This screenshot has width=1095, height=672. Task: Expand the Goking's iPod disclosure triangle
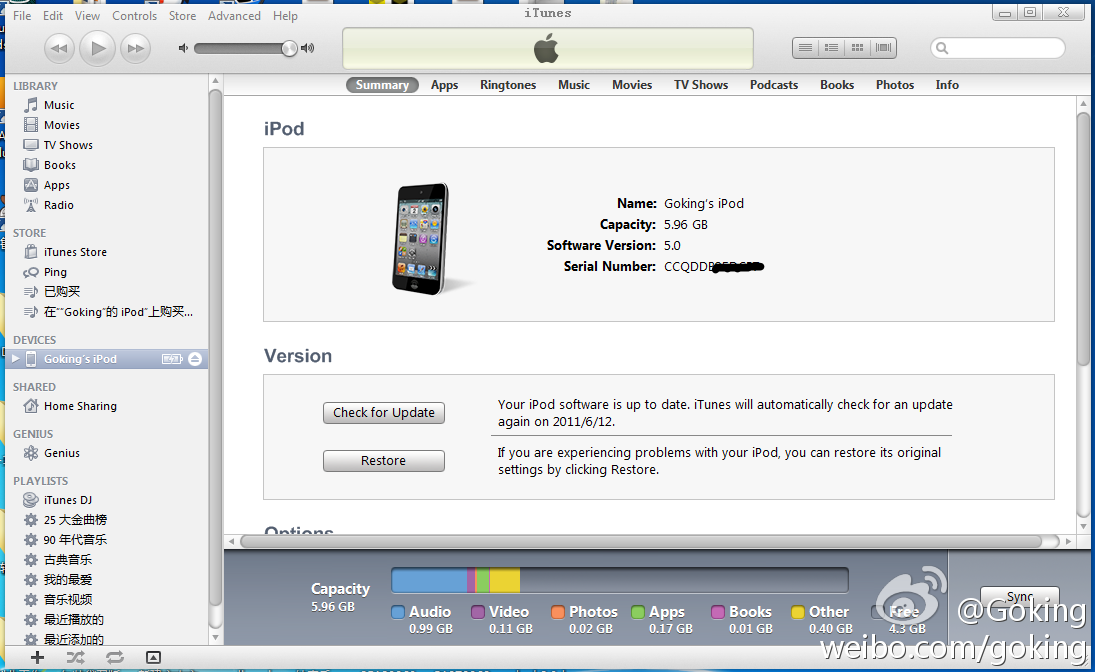[x=15, y=359]
